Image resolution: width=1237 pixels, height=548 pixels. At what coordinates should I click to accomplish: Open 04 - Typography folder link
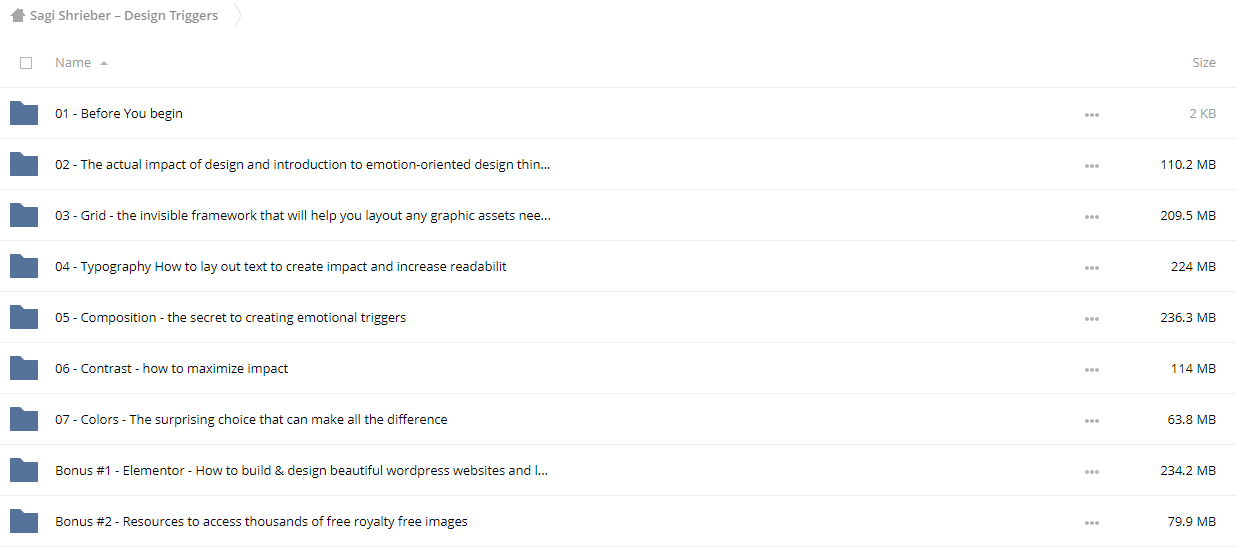pyautogui.click(x=281, y=266)
